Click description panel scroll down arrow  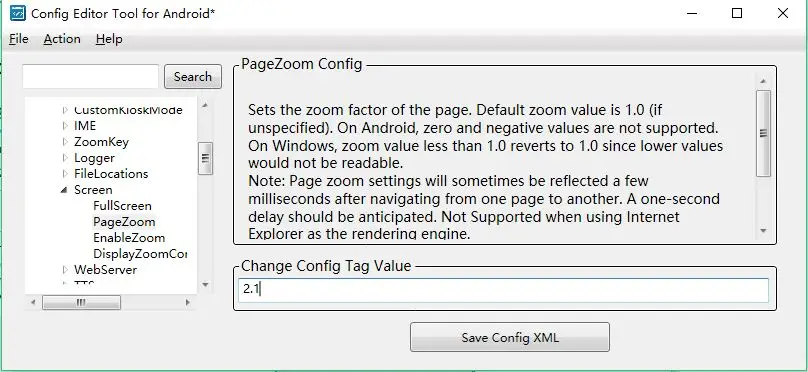(x=763, y=231)
